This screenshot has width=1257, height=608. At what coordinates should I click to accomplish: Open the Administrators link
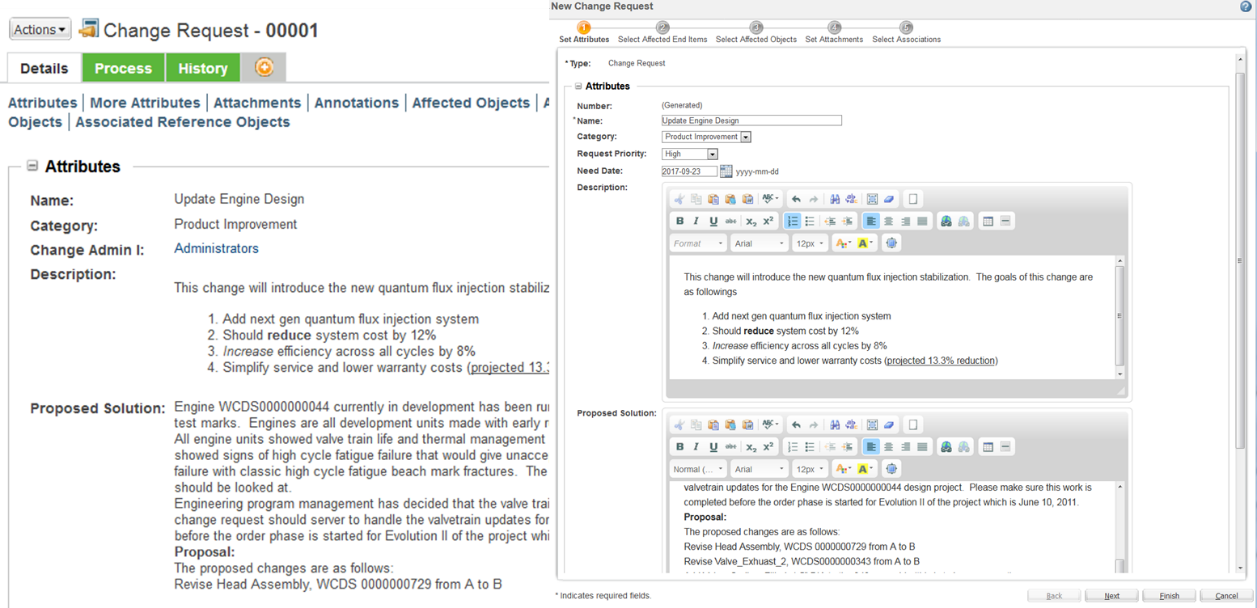[x=216, y=248]
